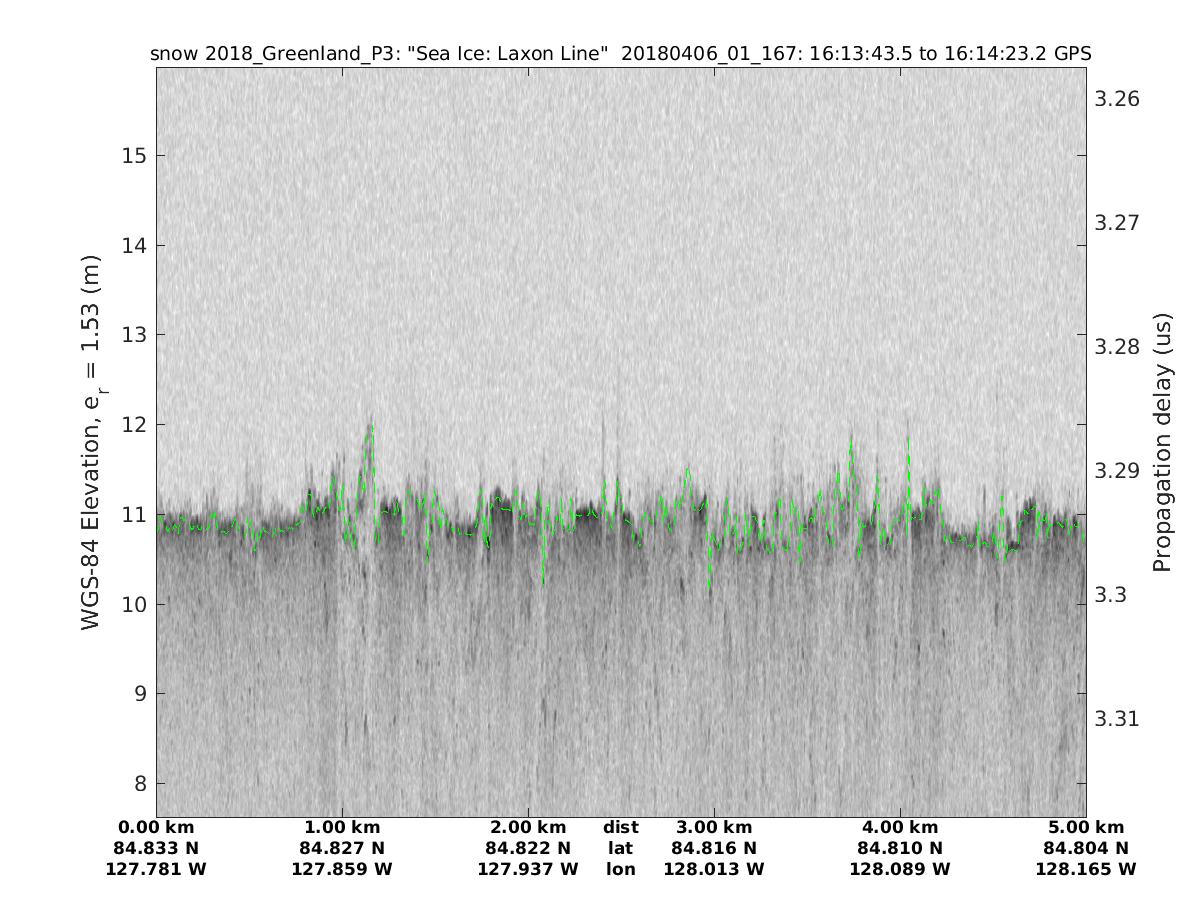Click the 3.28 propagation delay tick label
This screenshot has height=900, width=1200.
(1117, 347)
